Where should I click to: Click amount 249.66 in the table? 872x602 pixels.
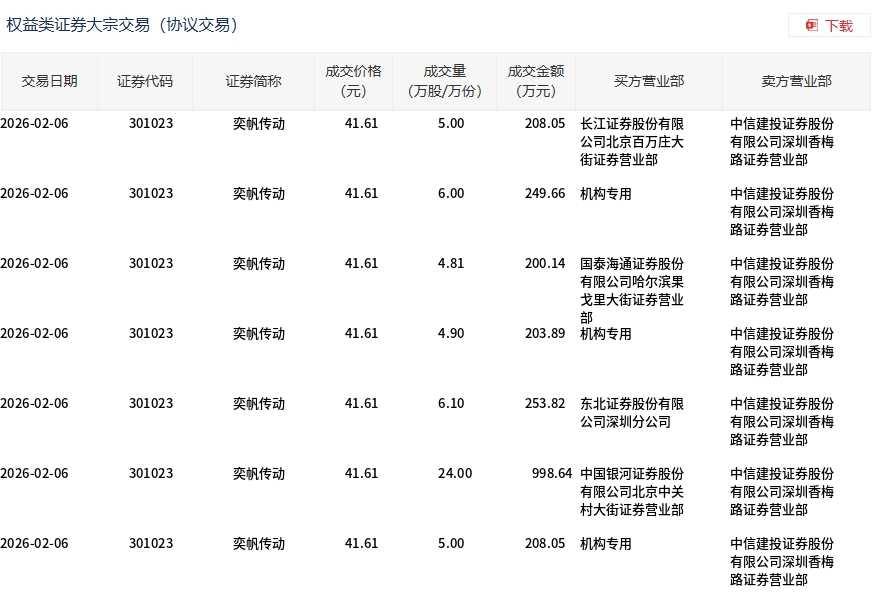[x=545, y=194]
